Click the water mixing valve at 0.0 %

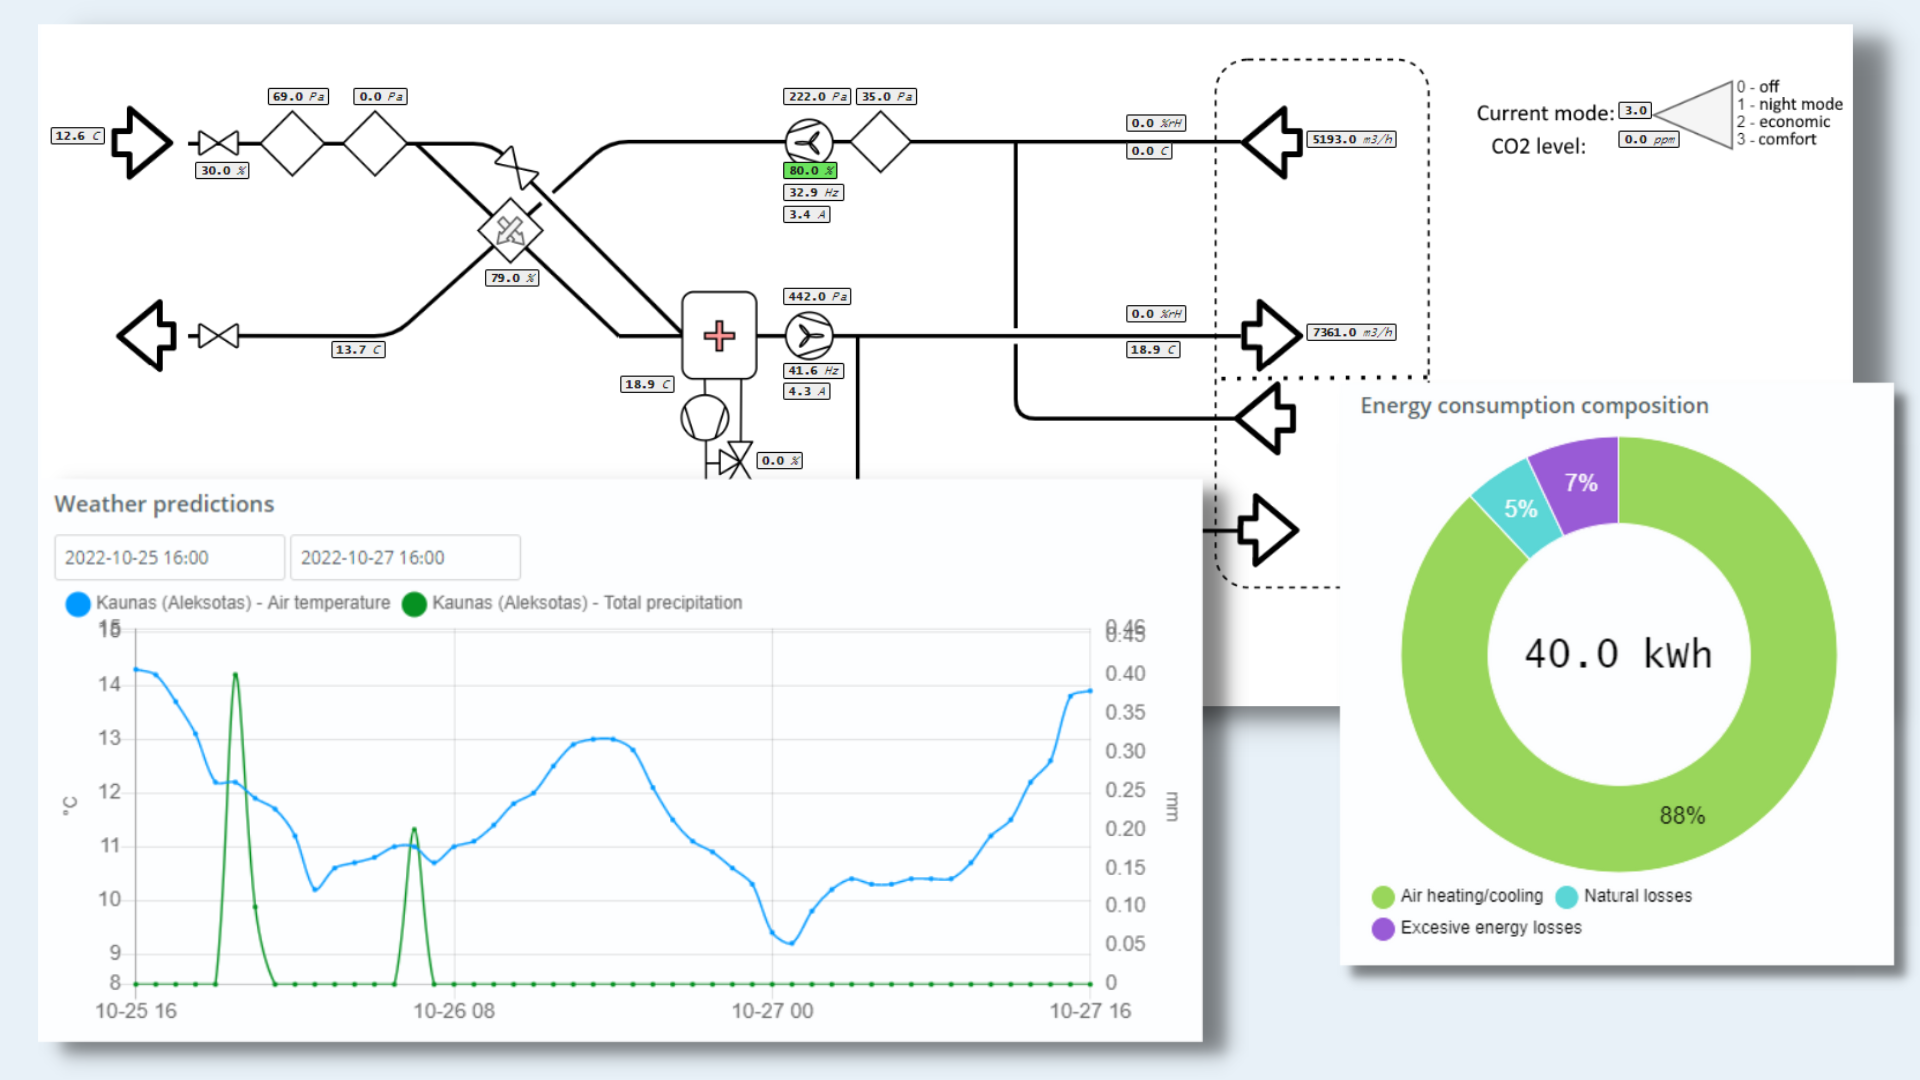736,460
